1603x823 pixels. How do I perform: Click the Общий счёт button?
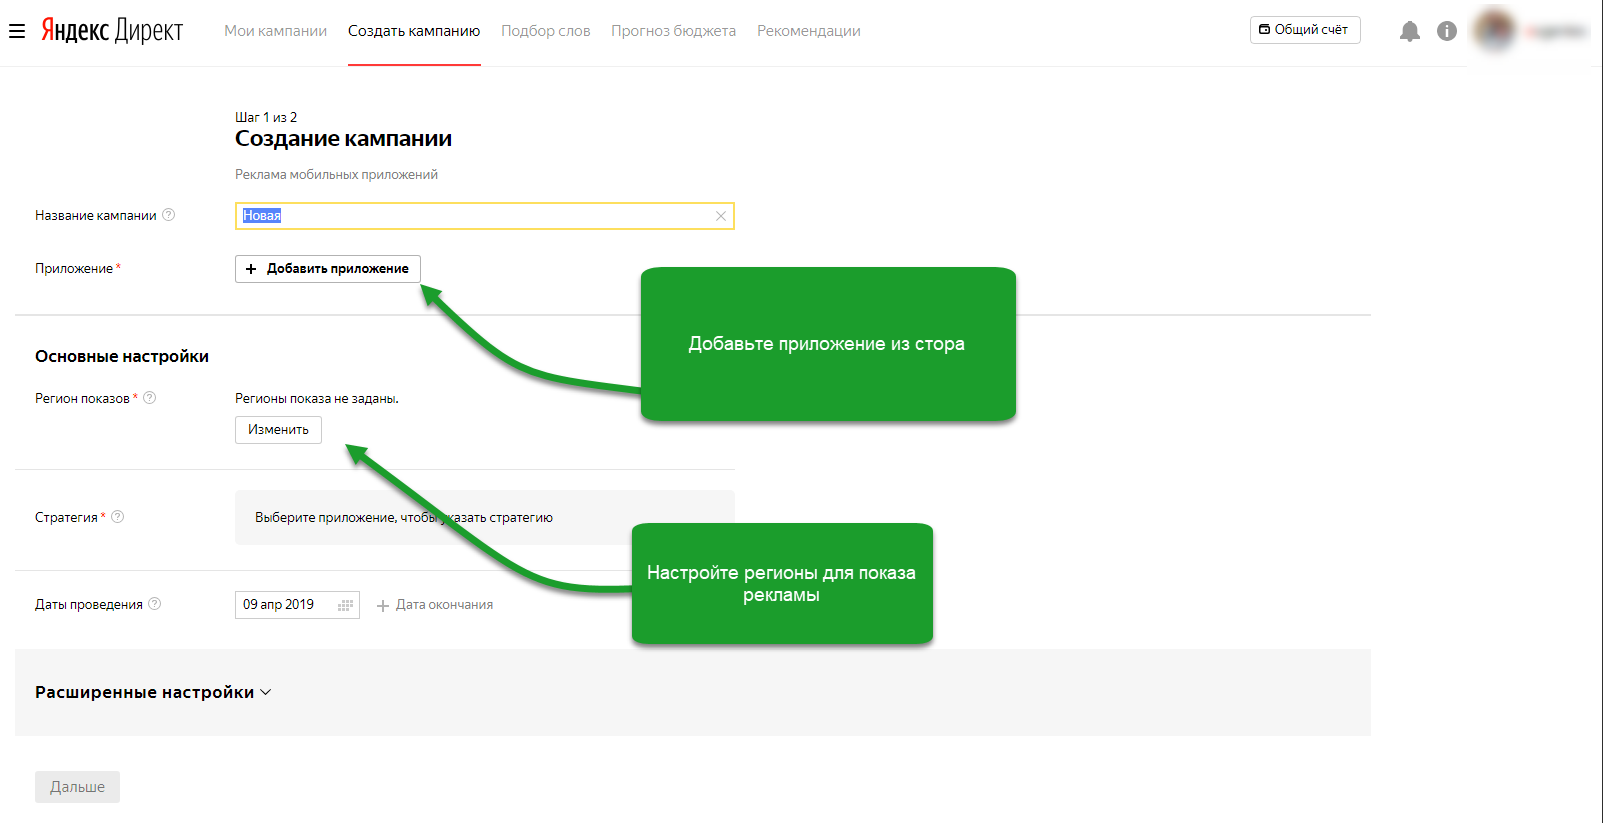pos(1304,30)
